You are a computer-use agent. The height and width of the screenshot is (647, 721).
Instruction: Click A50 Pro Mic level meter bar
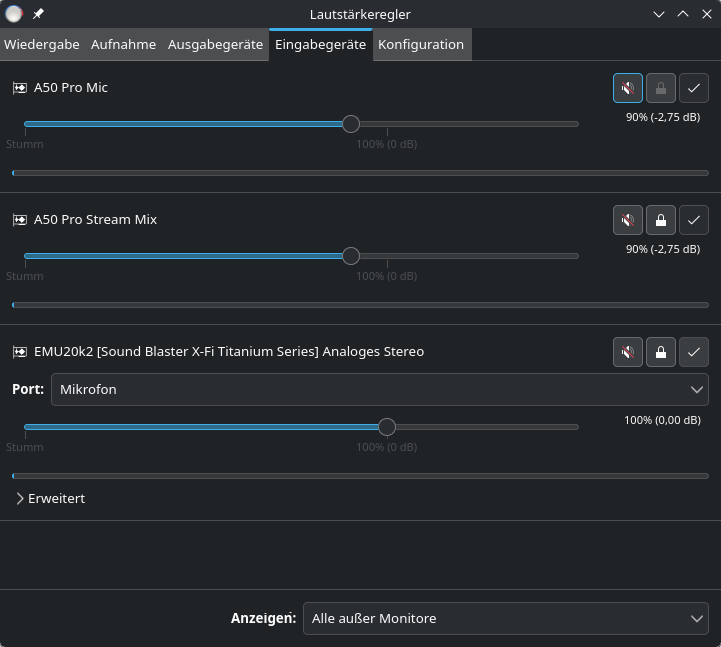point(360,173)
